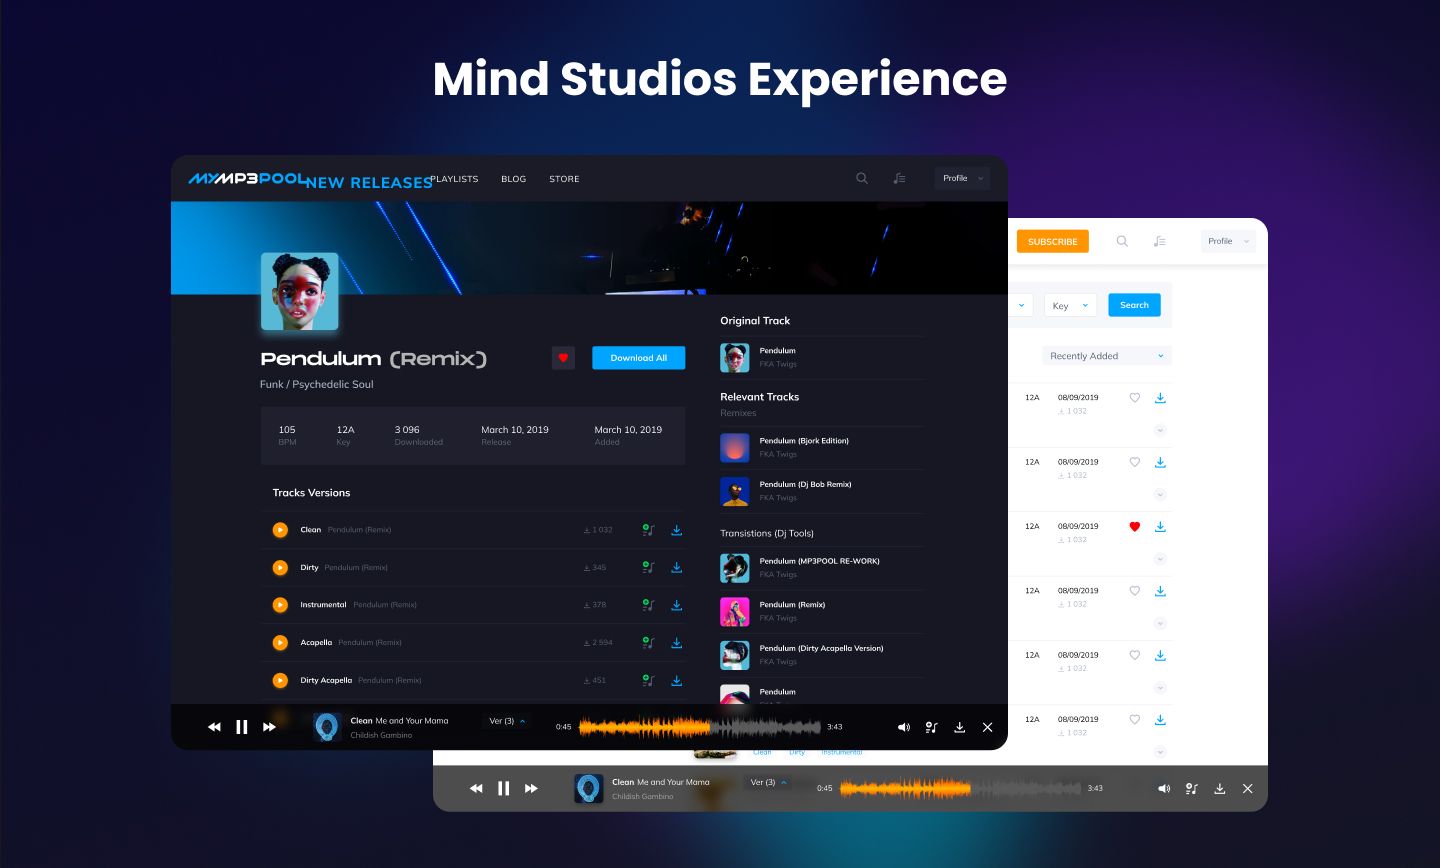Screen dimensions: 1440x868
Task: Mute volume in the dark window player
Action: [904, 727]
